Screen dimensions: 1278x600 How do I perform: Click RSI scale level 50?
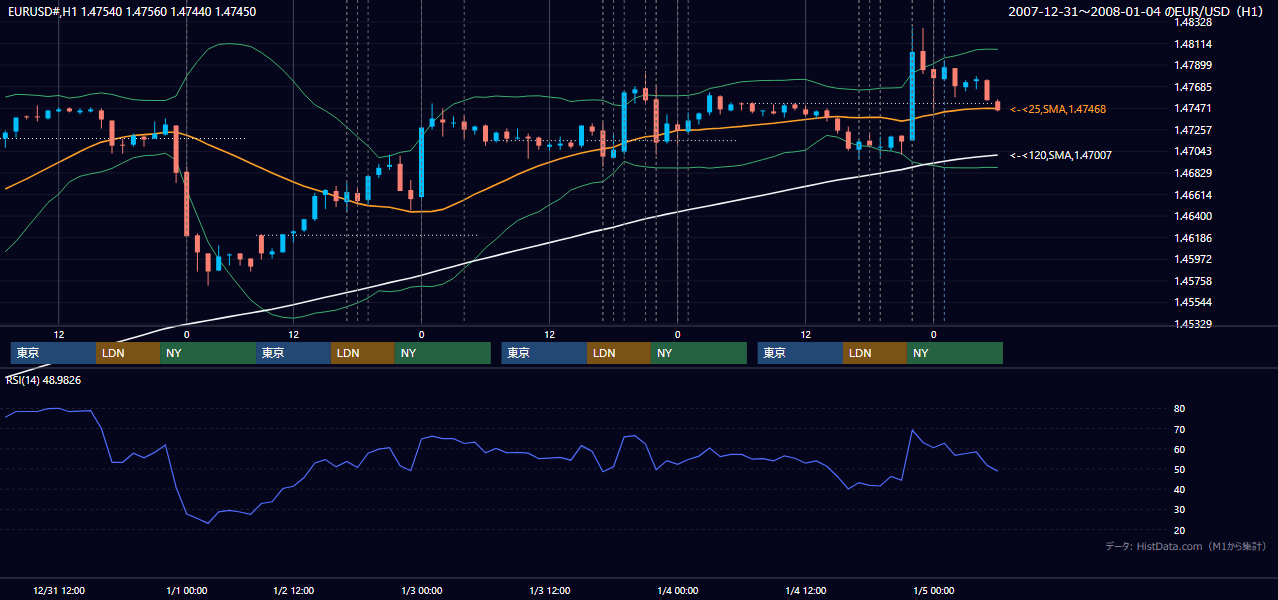1180,469
